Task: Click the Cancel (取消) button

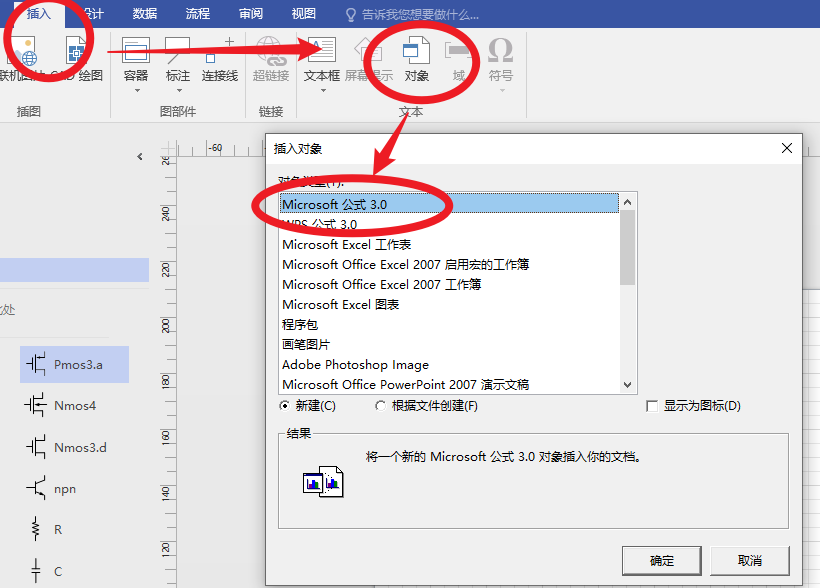Action: 749,561
